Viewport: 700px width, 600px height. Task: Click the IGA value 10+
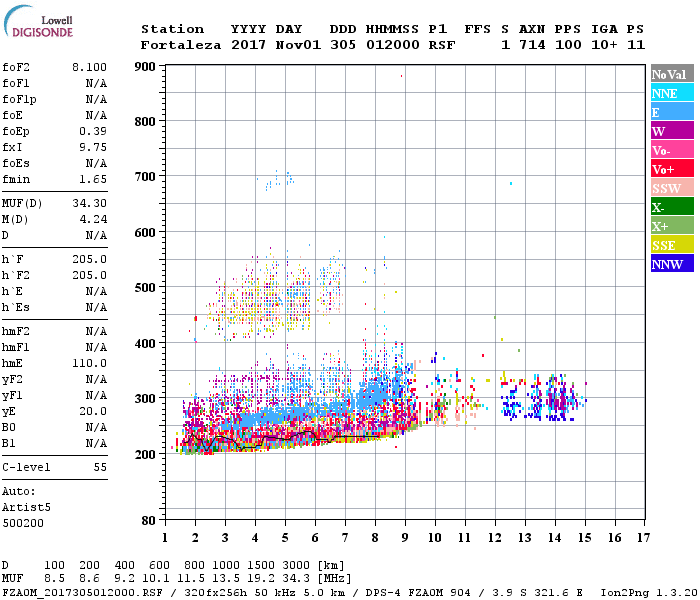click(604, 45)
